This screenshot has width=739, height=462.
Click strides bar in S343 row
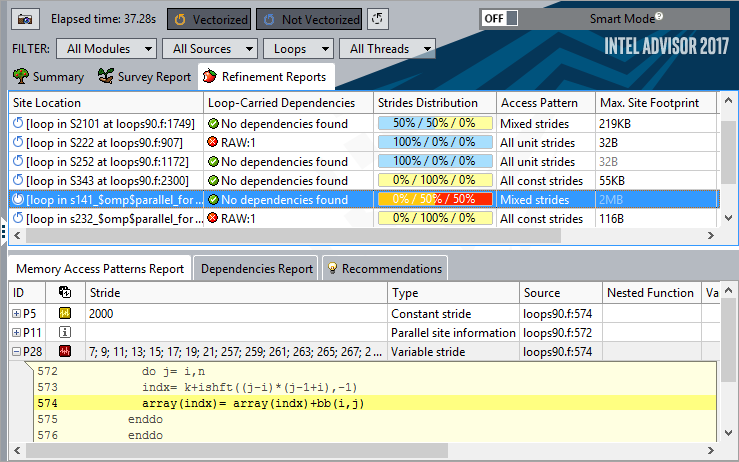tap(435, 180)
